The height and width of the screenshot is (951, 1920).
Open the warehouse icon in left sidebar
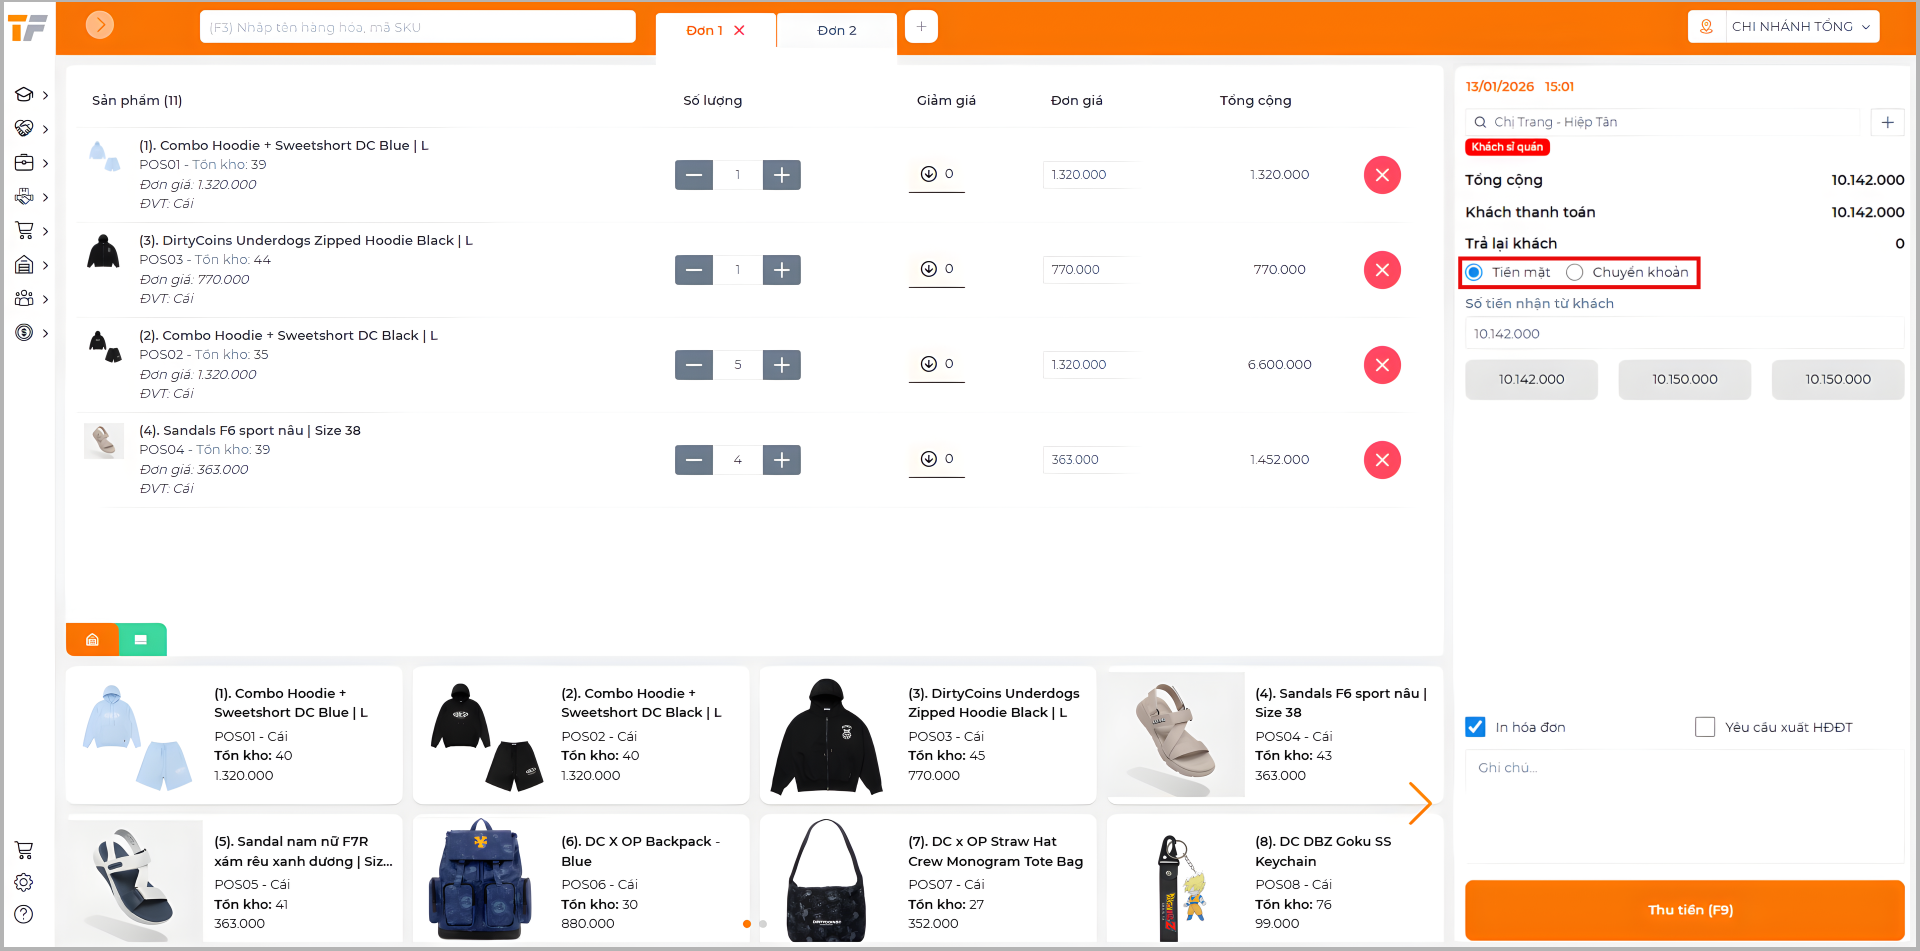[x=25, y=265]
